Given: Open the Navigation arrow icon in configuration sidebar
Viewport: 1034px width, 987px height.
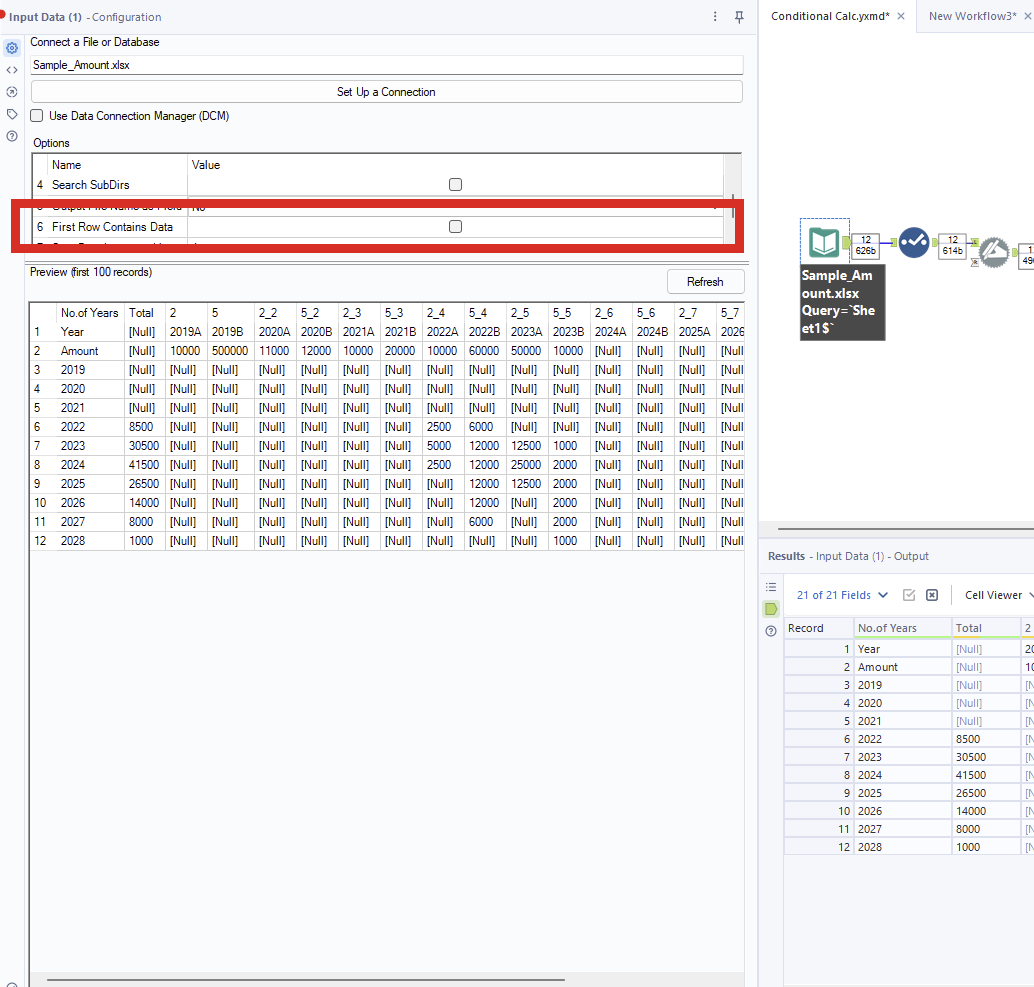Looking at the screenshot, I should click(12, 92).
